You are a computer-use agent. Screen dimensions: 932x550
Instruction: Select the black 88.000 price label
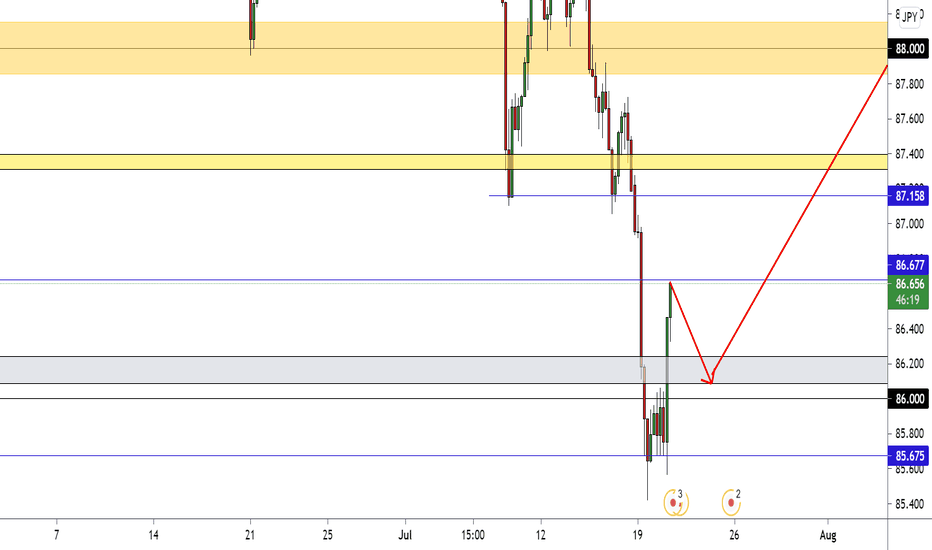(909, 49)
